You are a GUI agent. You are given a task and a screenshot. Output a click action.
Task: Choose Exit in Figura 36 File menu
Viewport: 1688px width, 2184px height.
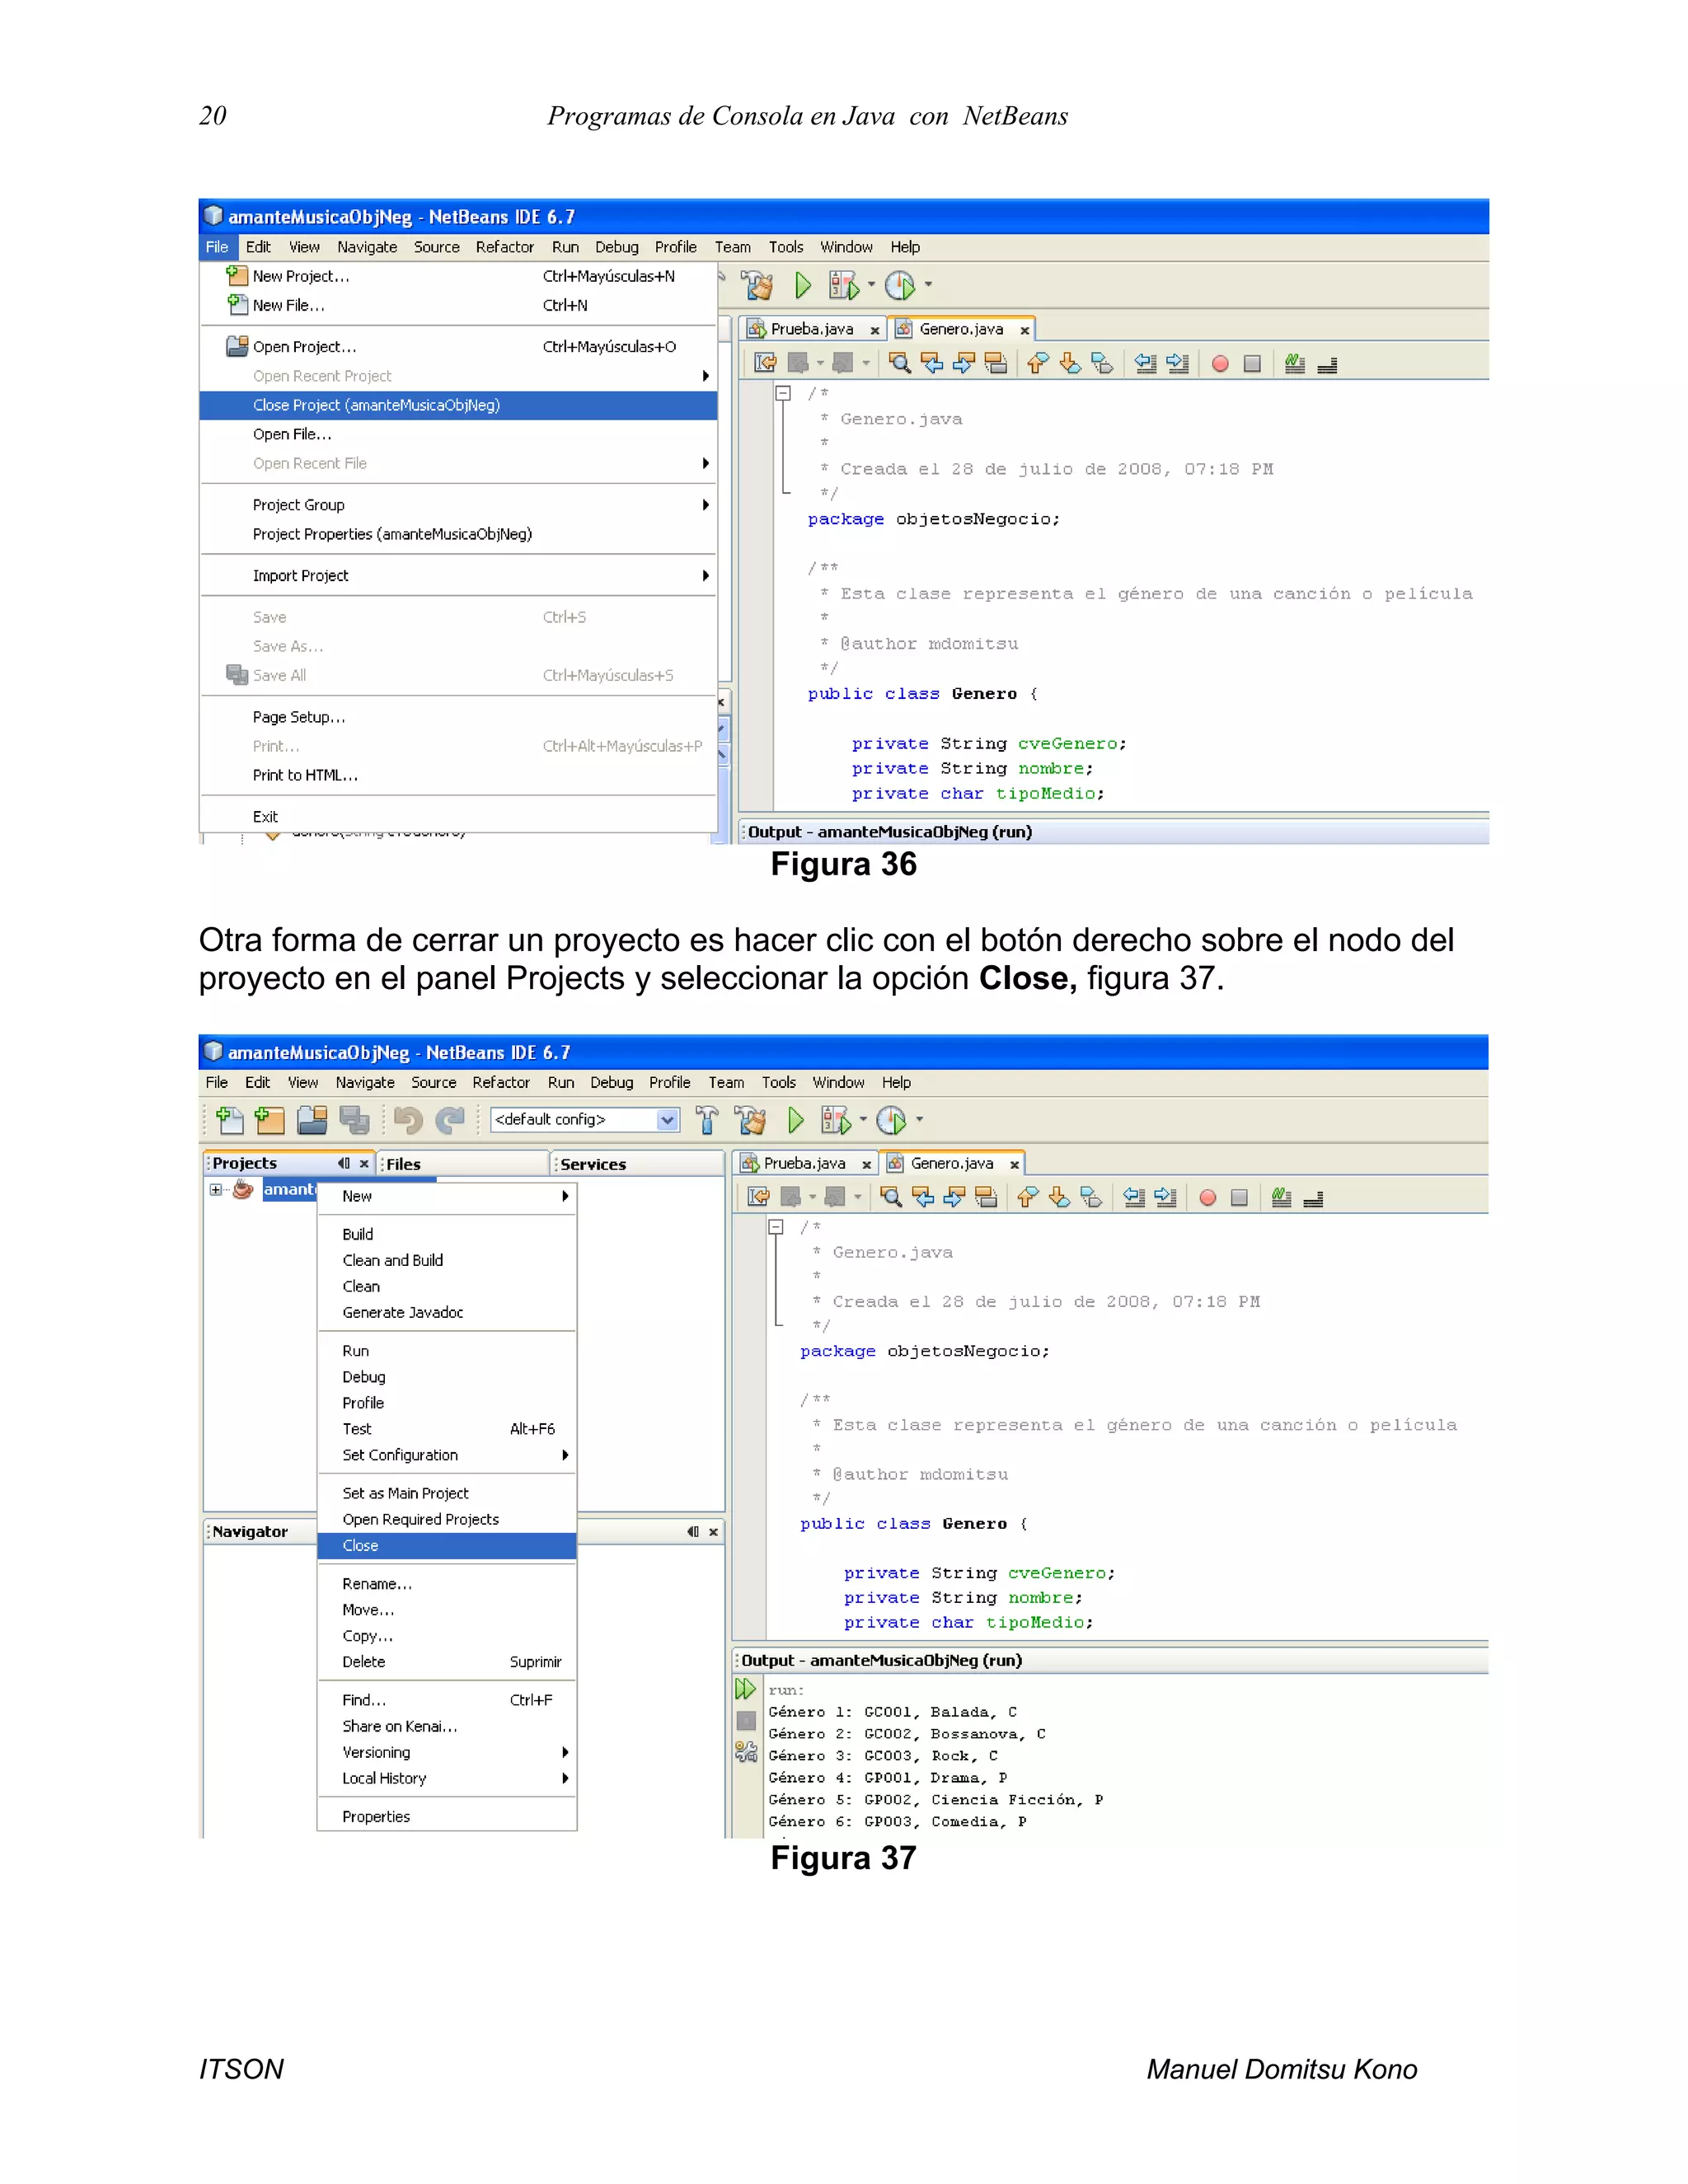click(x=459, y=817)
